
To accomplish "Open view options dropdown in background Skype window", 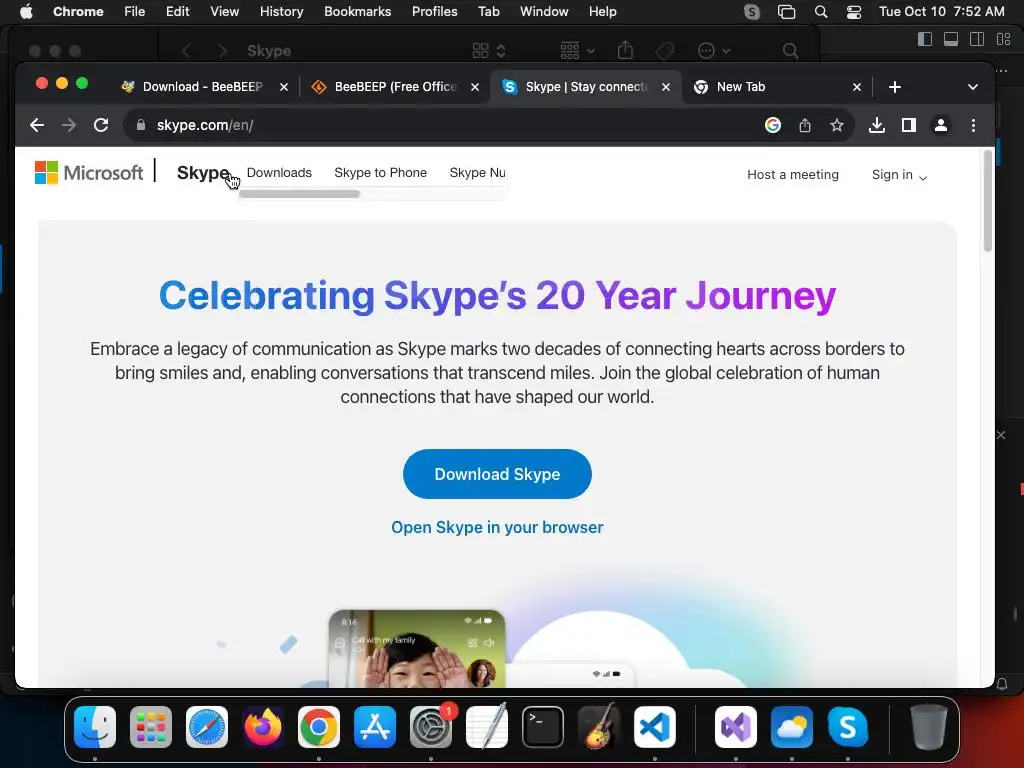I will pyautogui.click(x=489, y=50).
